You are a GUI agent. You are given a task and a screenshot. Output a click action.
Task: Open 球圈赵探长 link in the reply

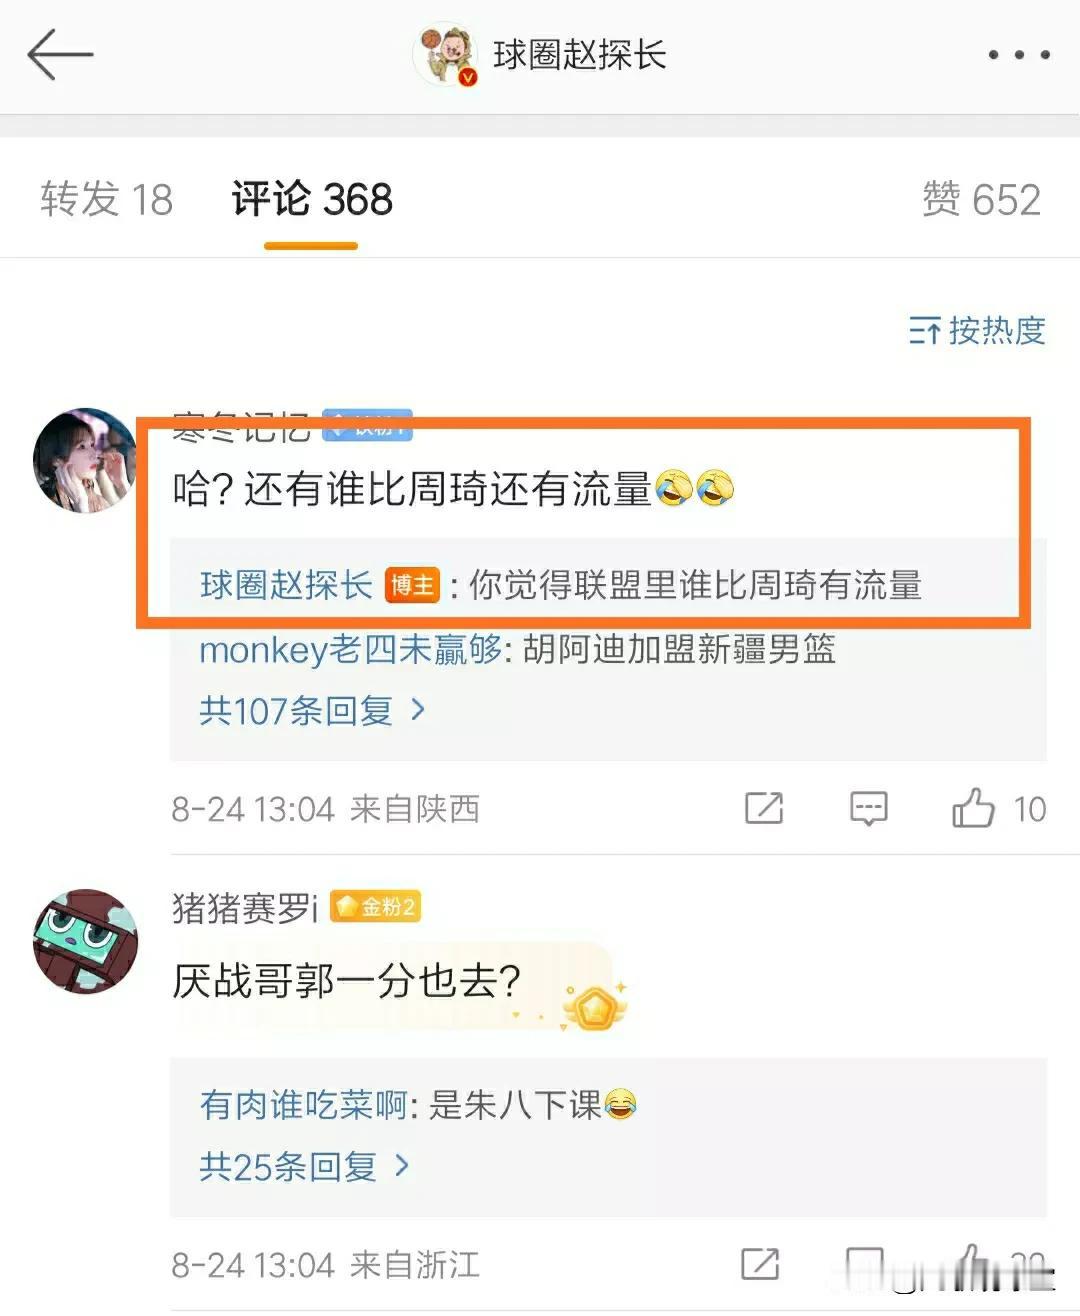pyautogui.click(x=286, y=585)
